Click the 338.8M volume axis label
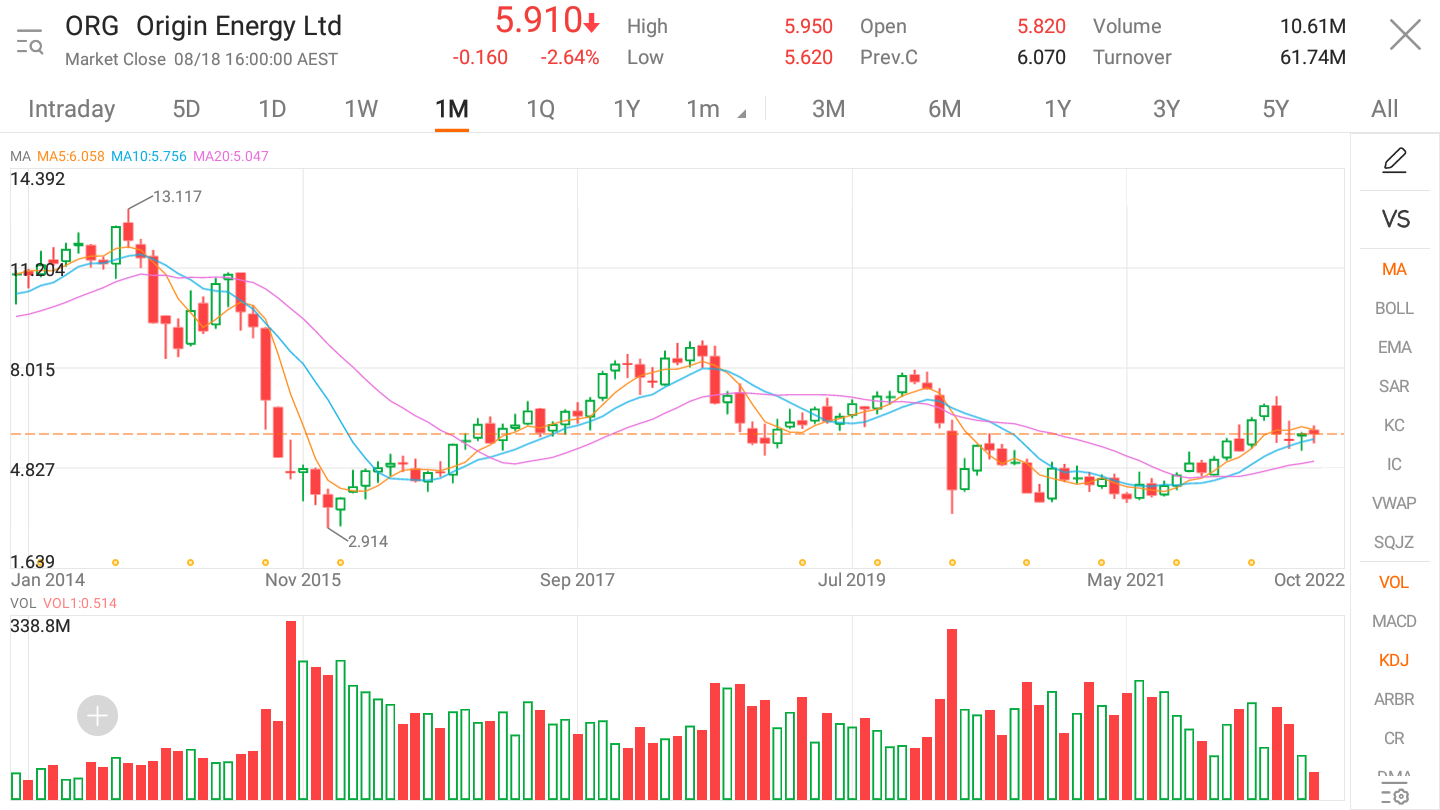This screenshot has height=810, width=1440. point(40,626)
